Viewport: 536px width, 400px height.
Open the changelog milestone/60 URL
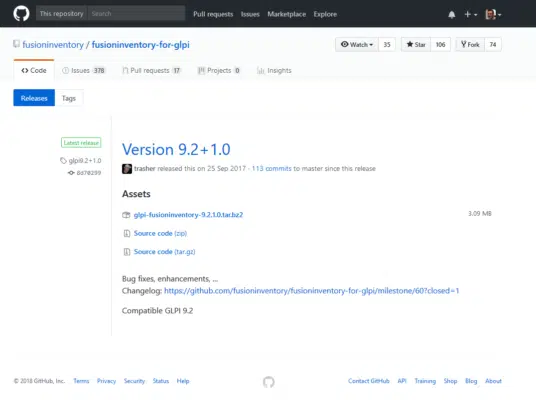coord(311,291)
